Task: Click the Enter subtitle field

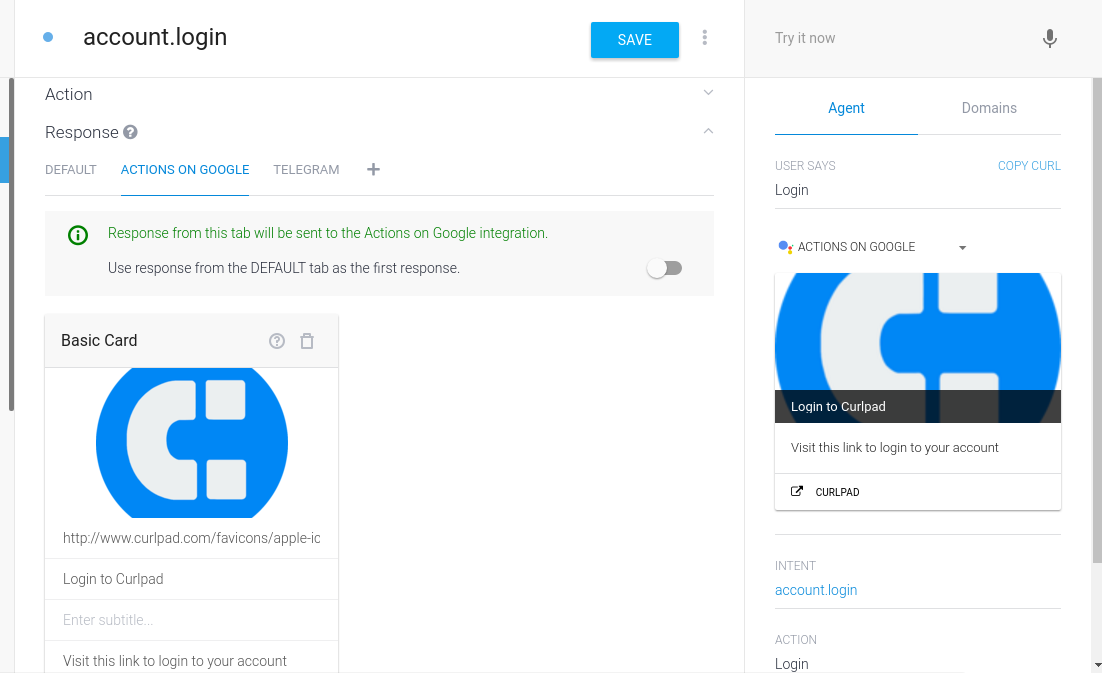Action: click(x=191, y=620)
